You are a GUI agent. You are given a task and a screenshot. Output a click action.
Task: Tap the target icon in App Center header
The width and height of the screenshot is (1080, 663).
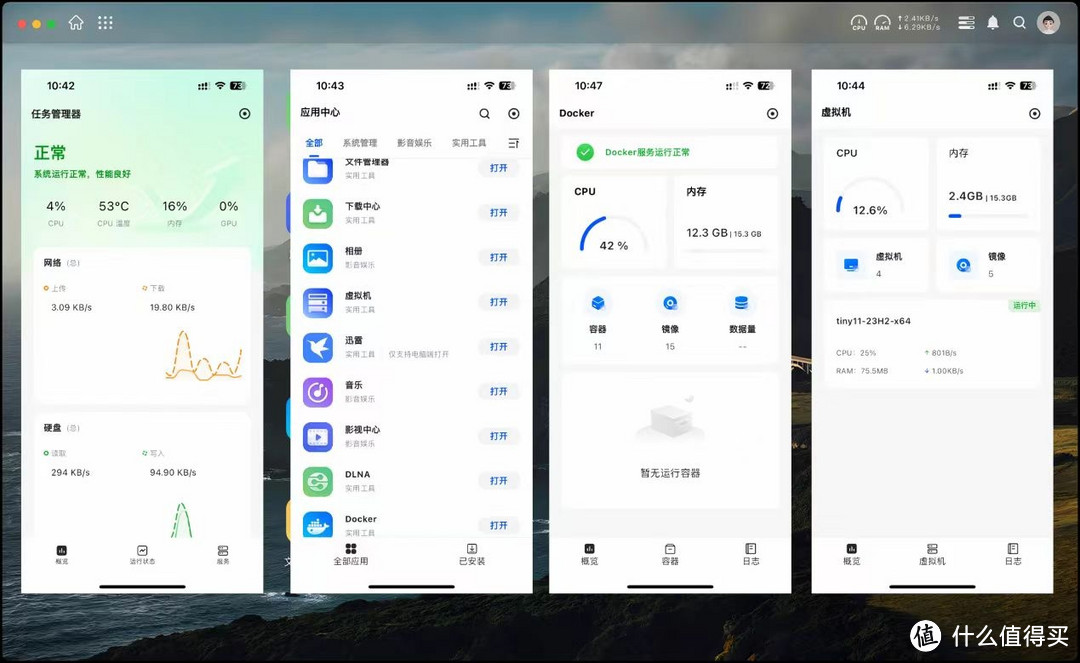[514, 114]
